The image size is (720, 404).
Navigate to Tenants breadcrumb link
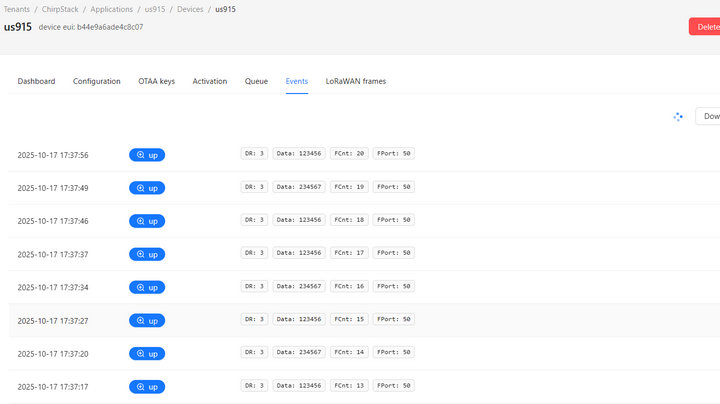click(x=17, y=9)
